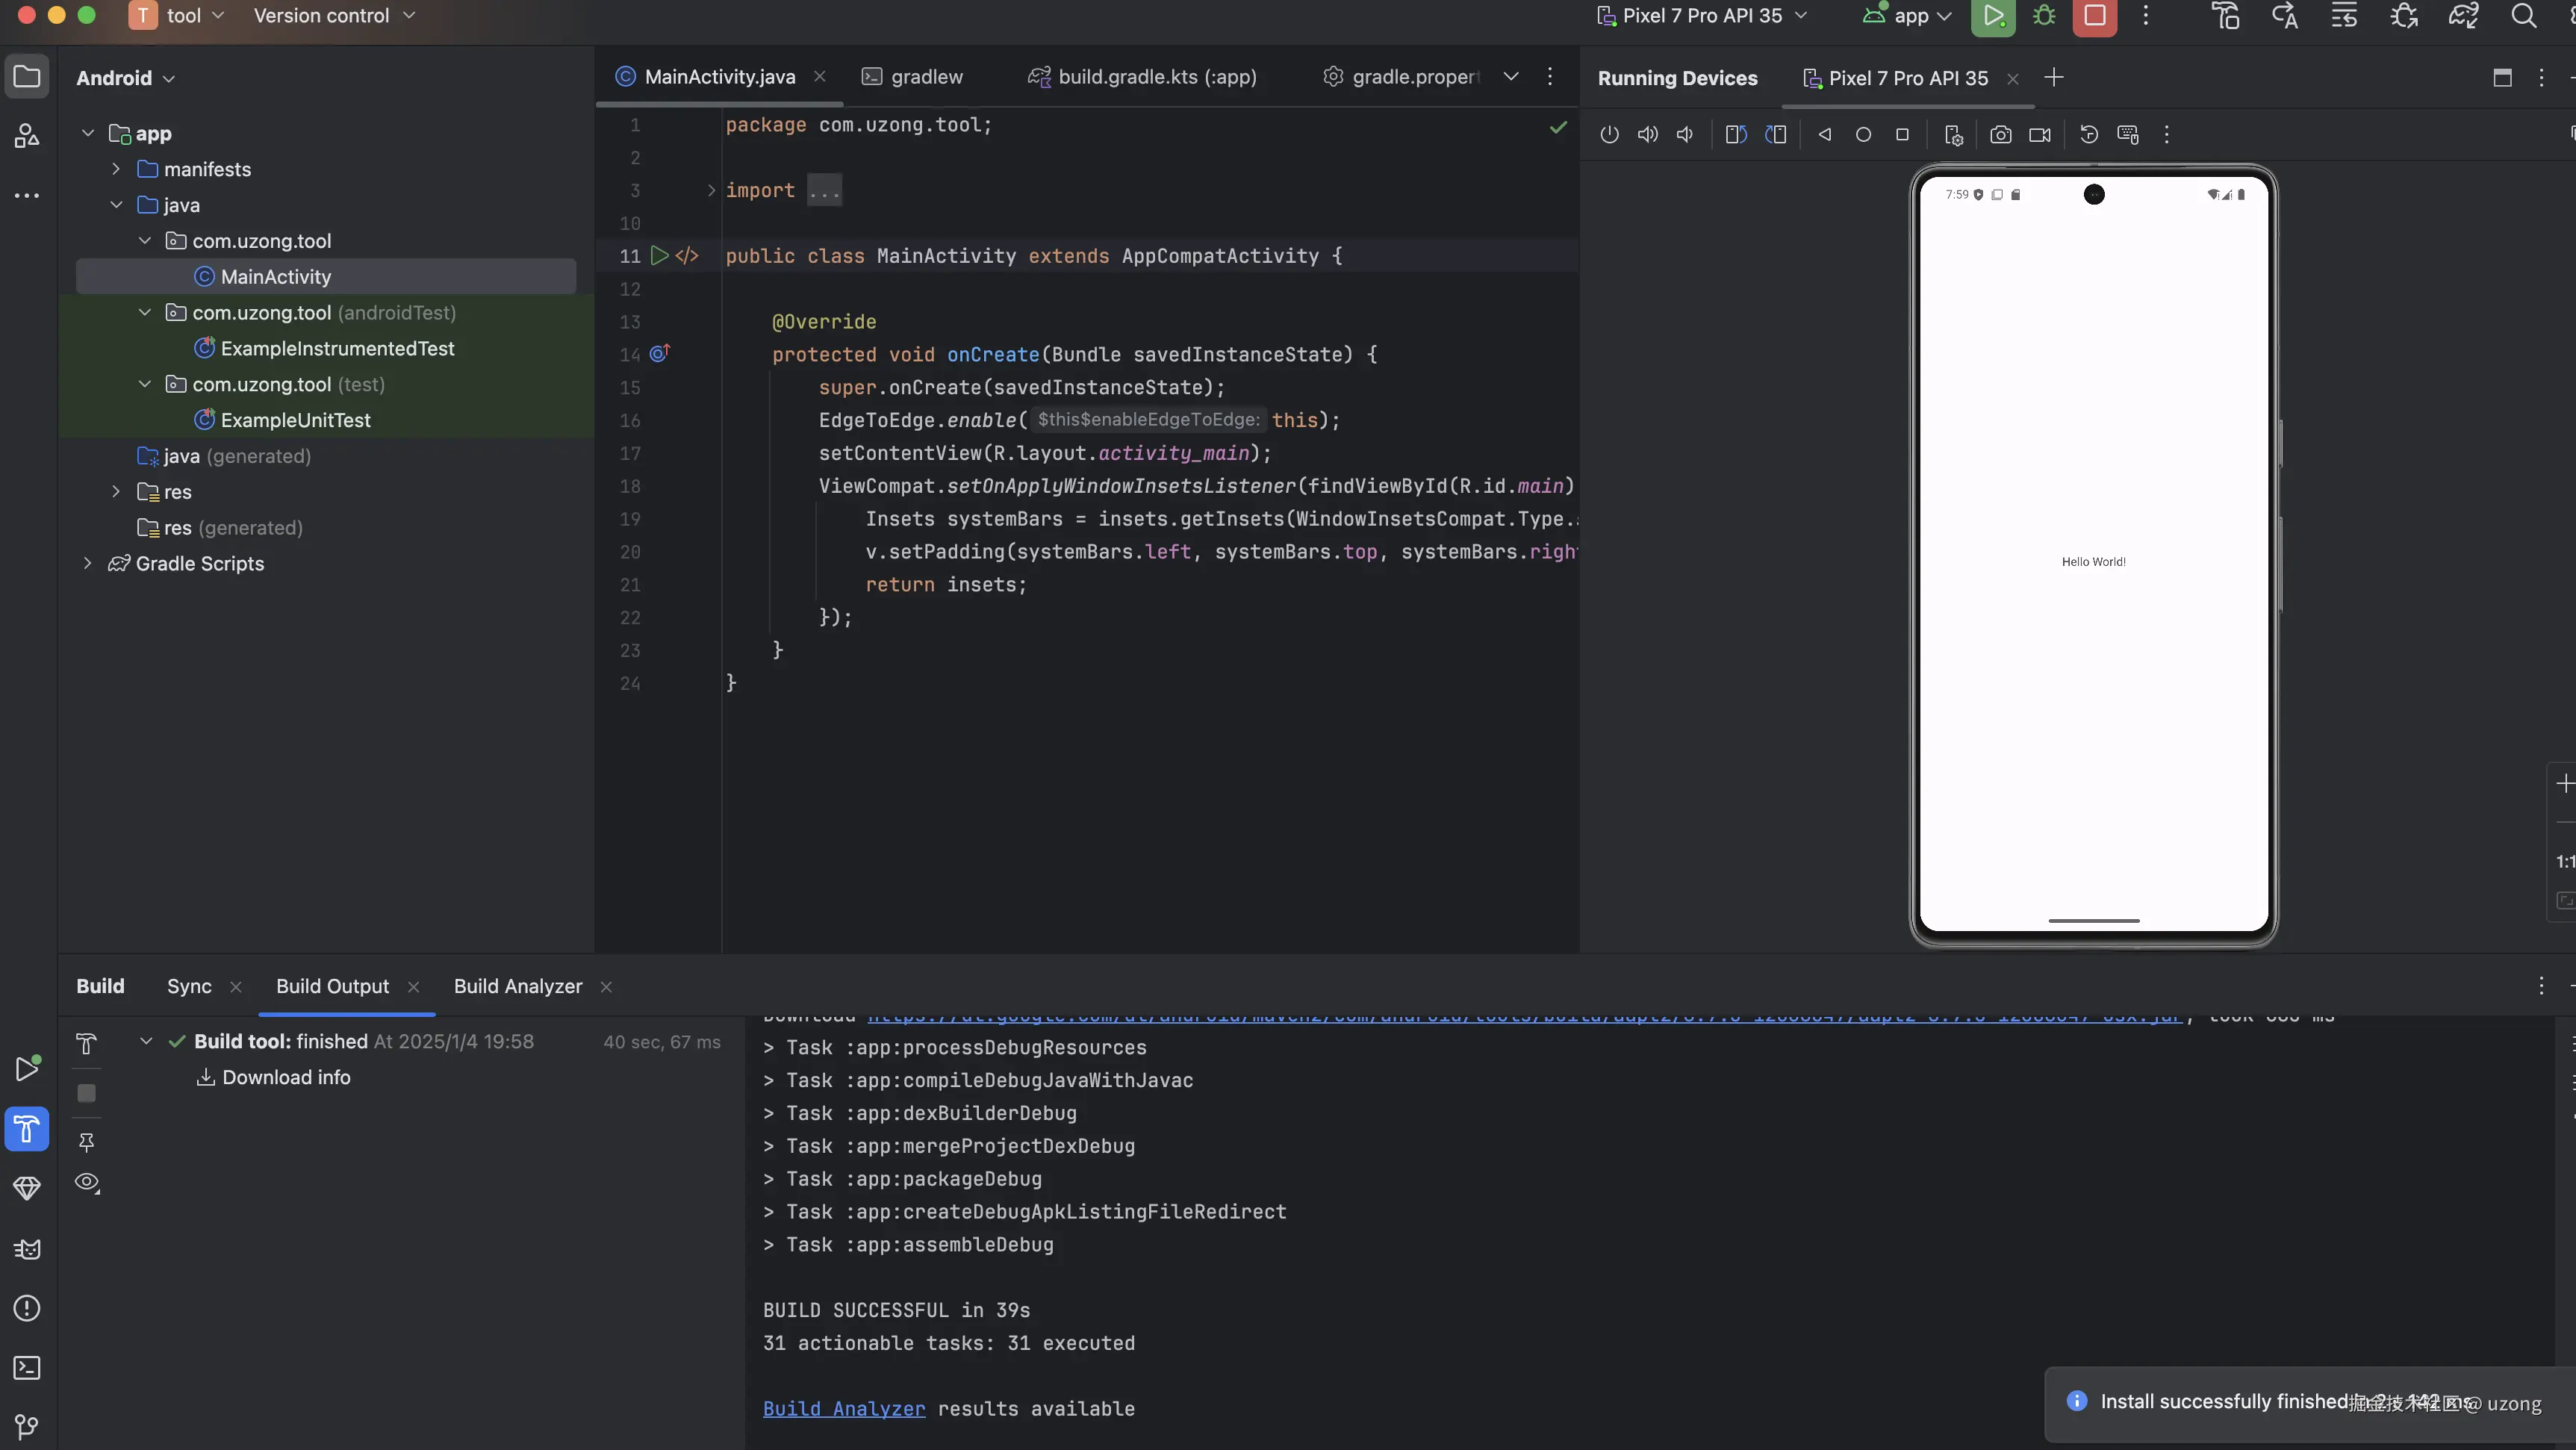Expand Gradle Scripts node
The height and width of the screenshot is (1450, 2576).
click(x=88, y=564)
